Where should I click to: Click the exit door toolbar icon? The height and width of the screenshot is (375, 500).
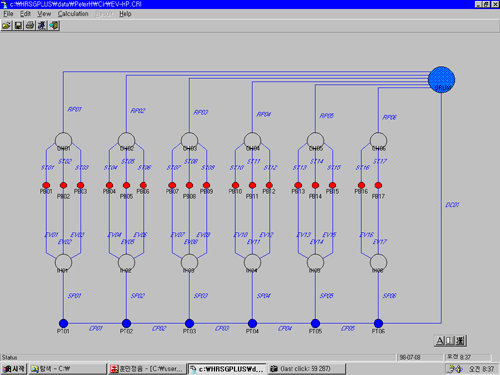coord(54,25)
